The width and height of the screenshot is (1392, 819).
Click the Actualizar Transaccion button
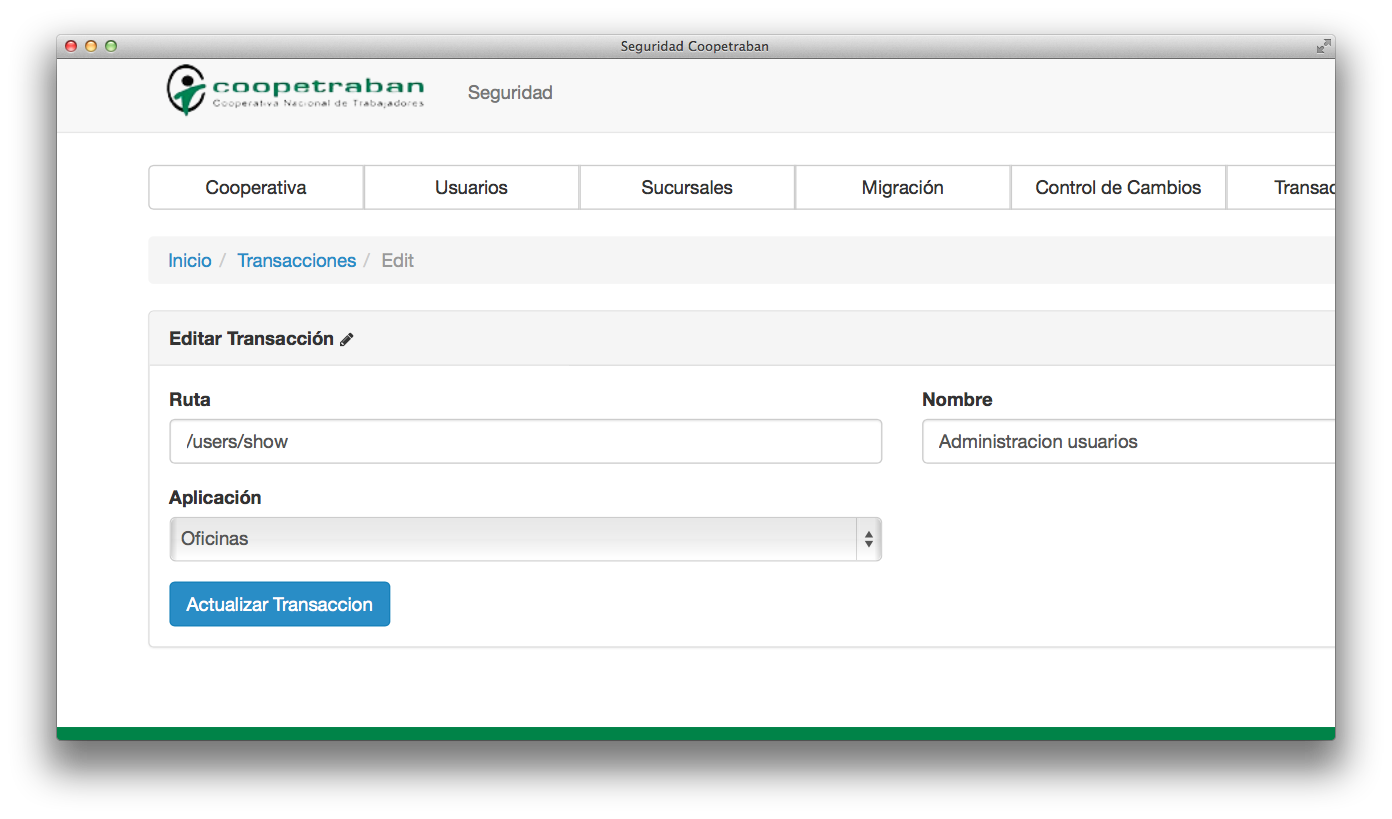(280, 604)
